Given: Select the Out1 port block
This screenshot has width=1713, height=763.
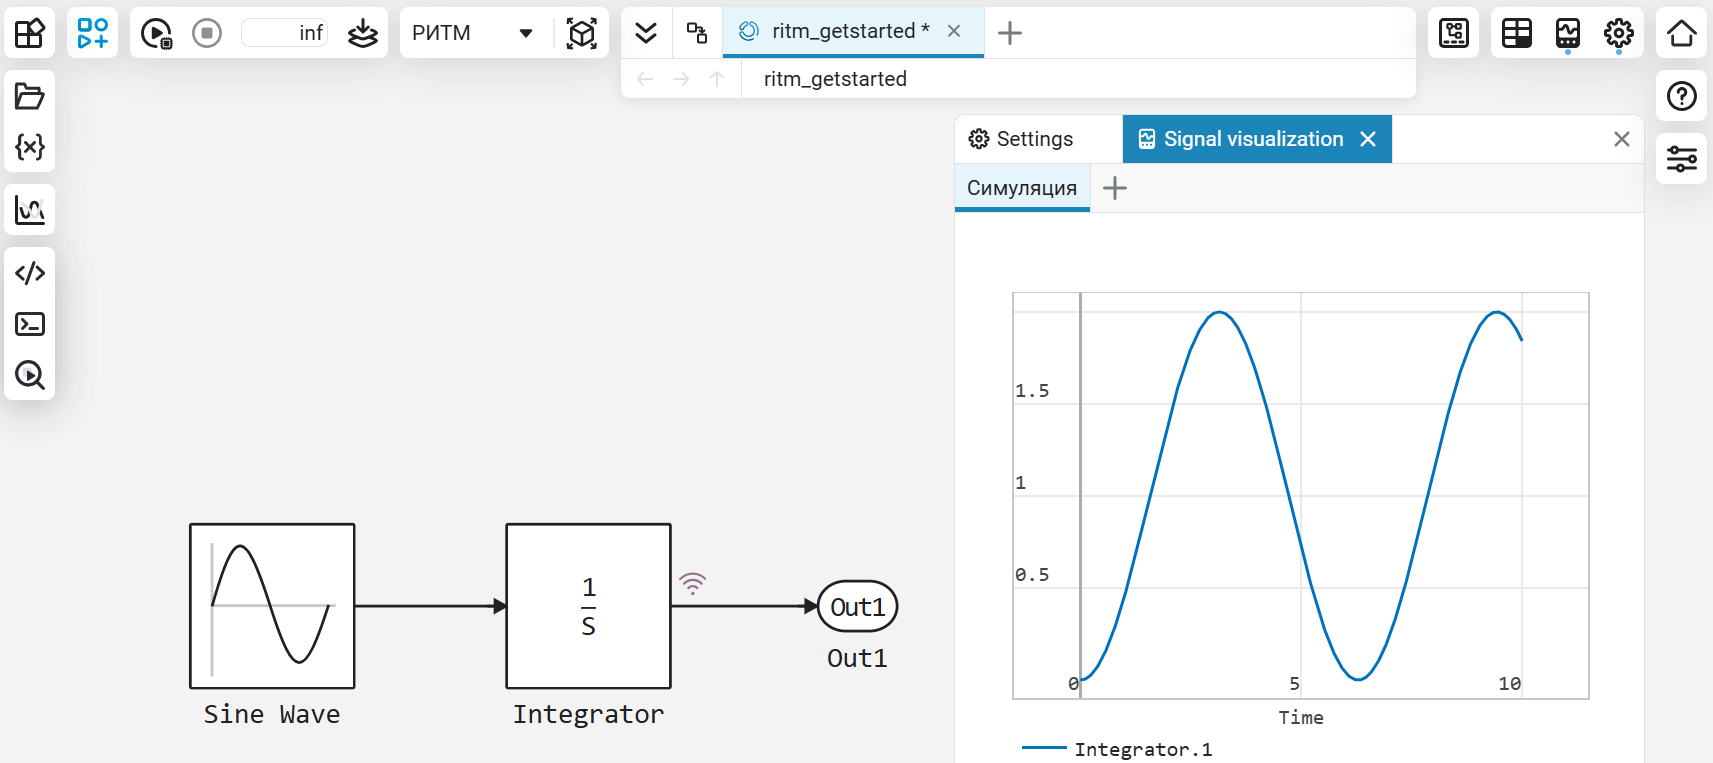Looking at the screenshot, I should point(858,606).
